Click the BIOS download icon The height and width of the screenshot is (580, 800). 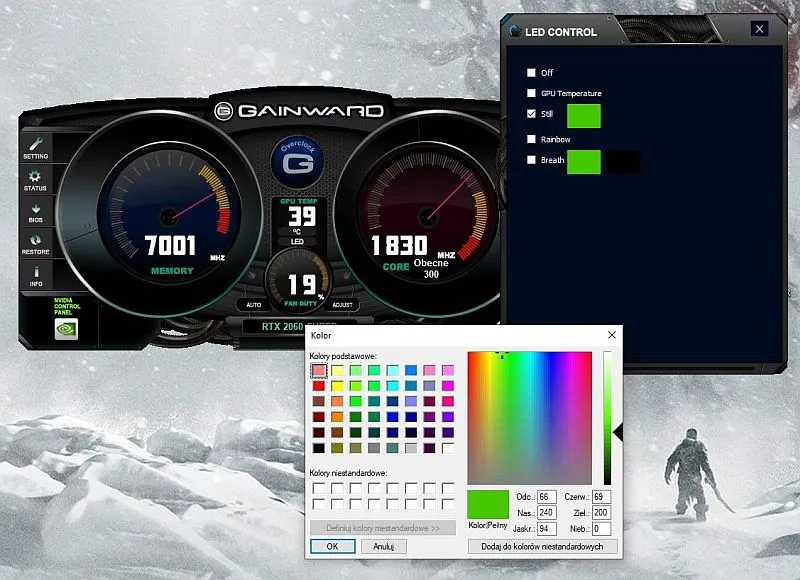pyautogui.click(x=35, y=212)
